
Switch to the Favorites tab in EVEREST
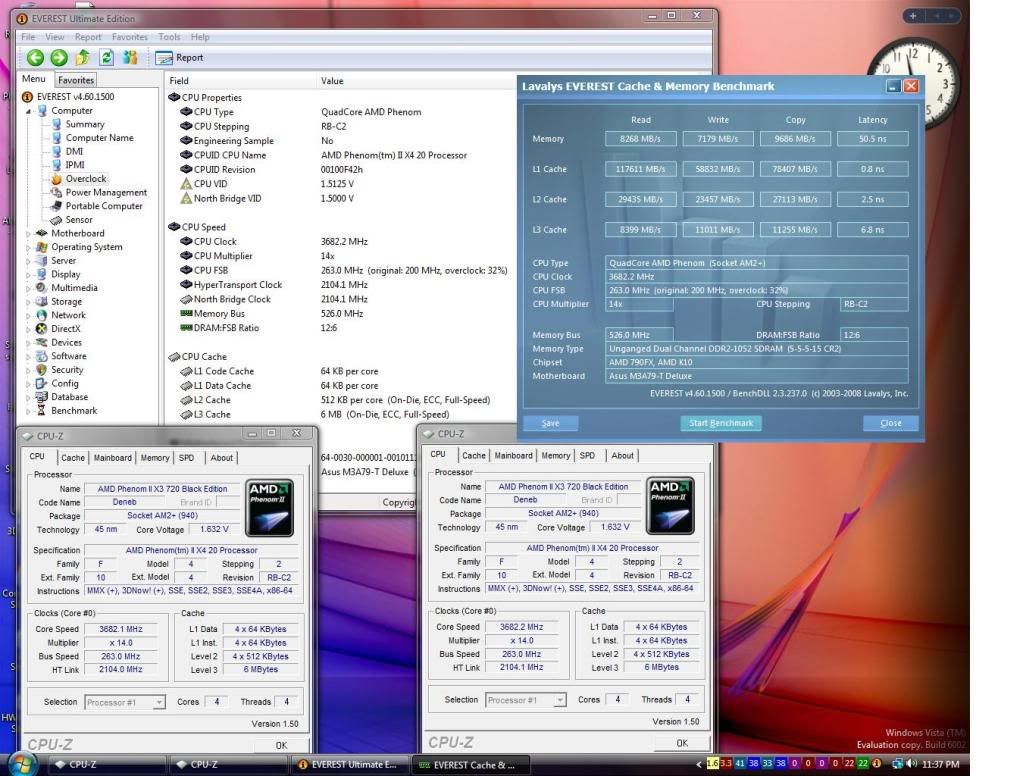point(75,80)
